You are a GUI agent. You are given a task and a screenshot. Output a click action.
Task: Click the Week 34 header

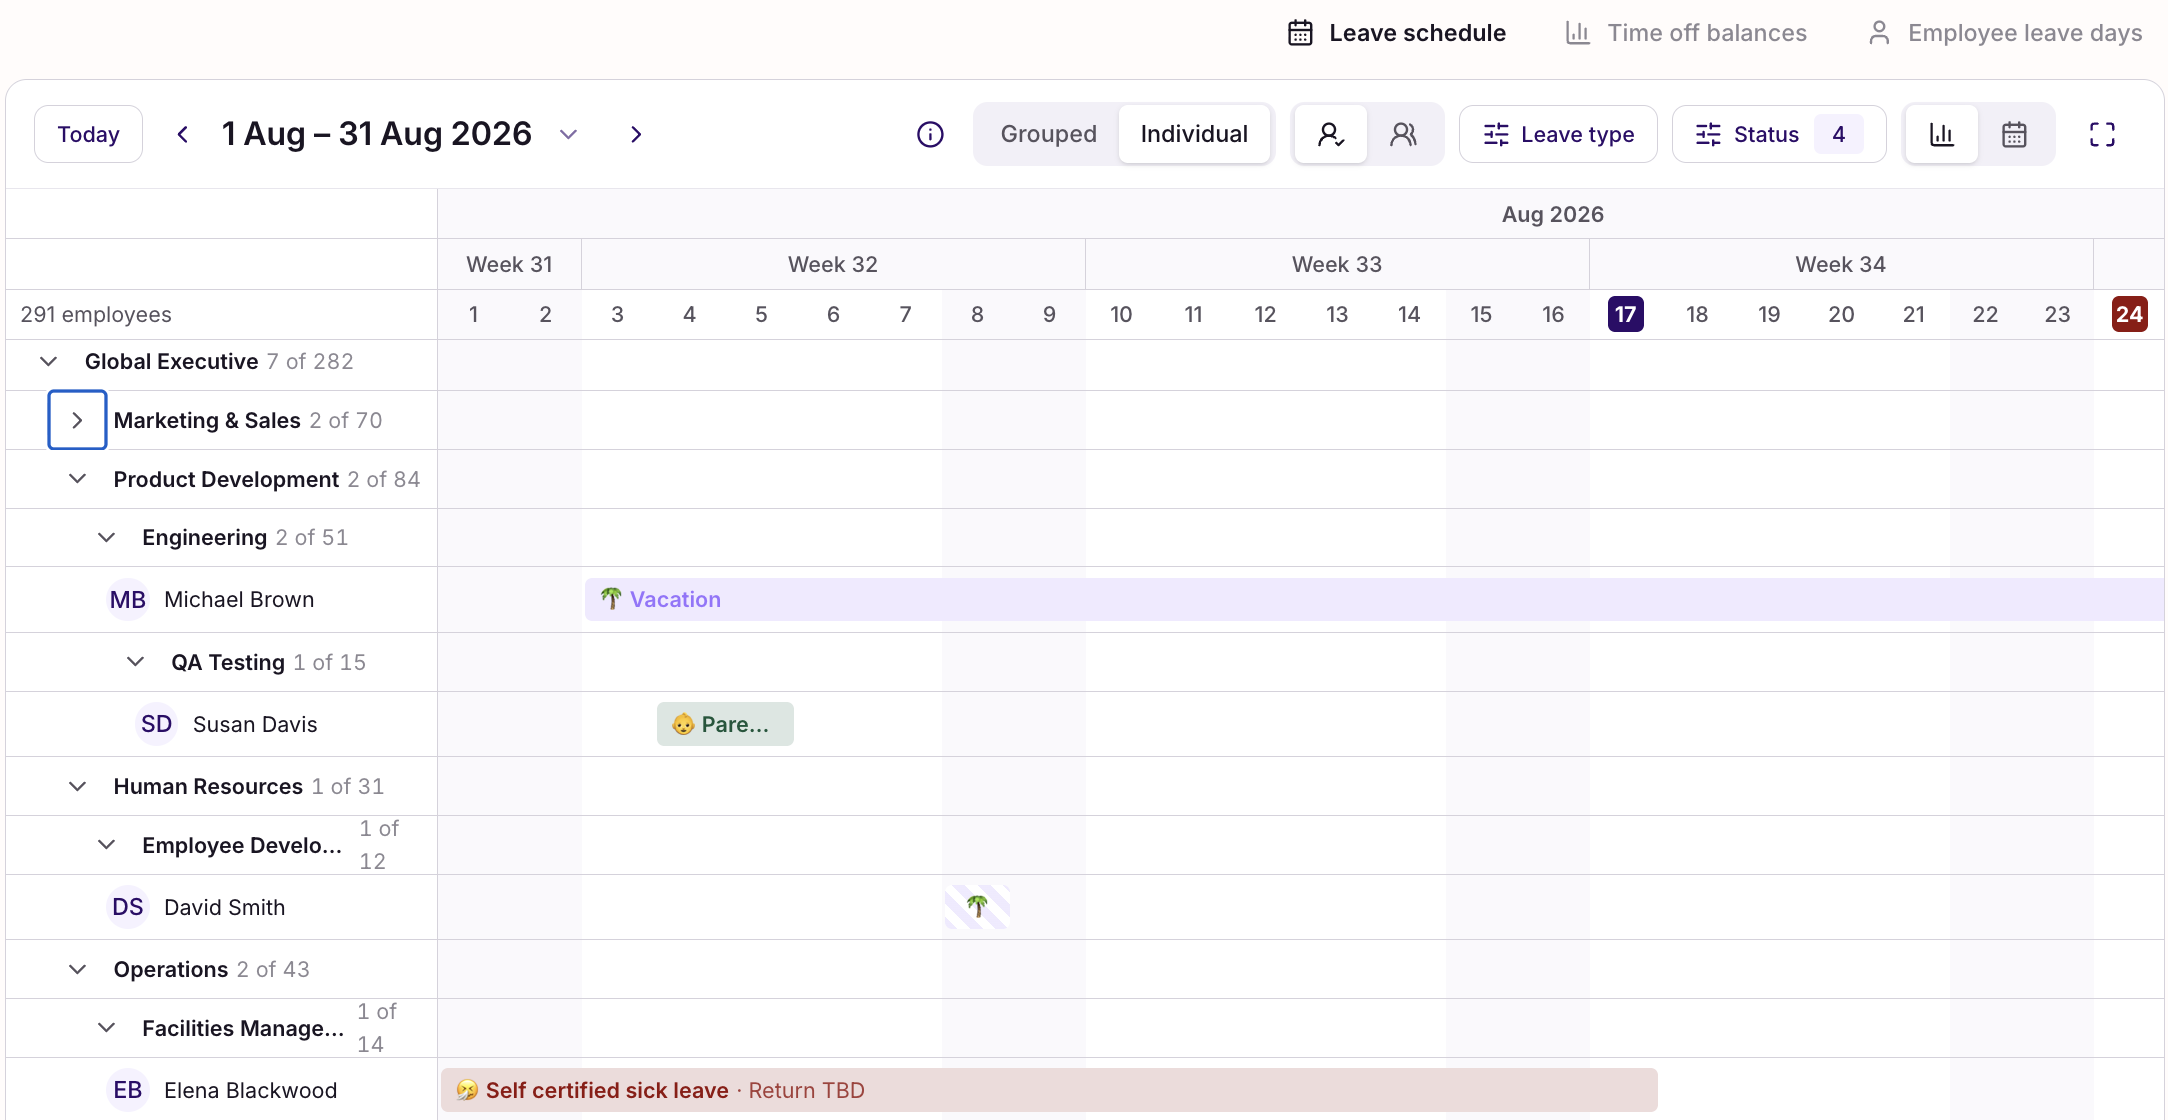(x=1841, y=264)
